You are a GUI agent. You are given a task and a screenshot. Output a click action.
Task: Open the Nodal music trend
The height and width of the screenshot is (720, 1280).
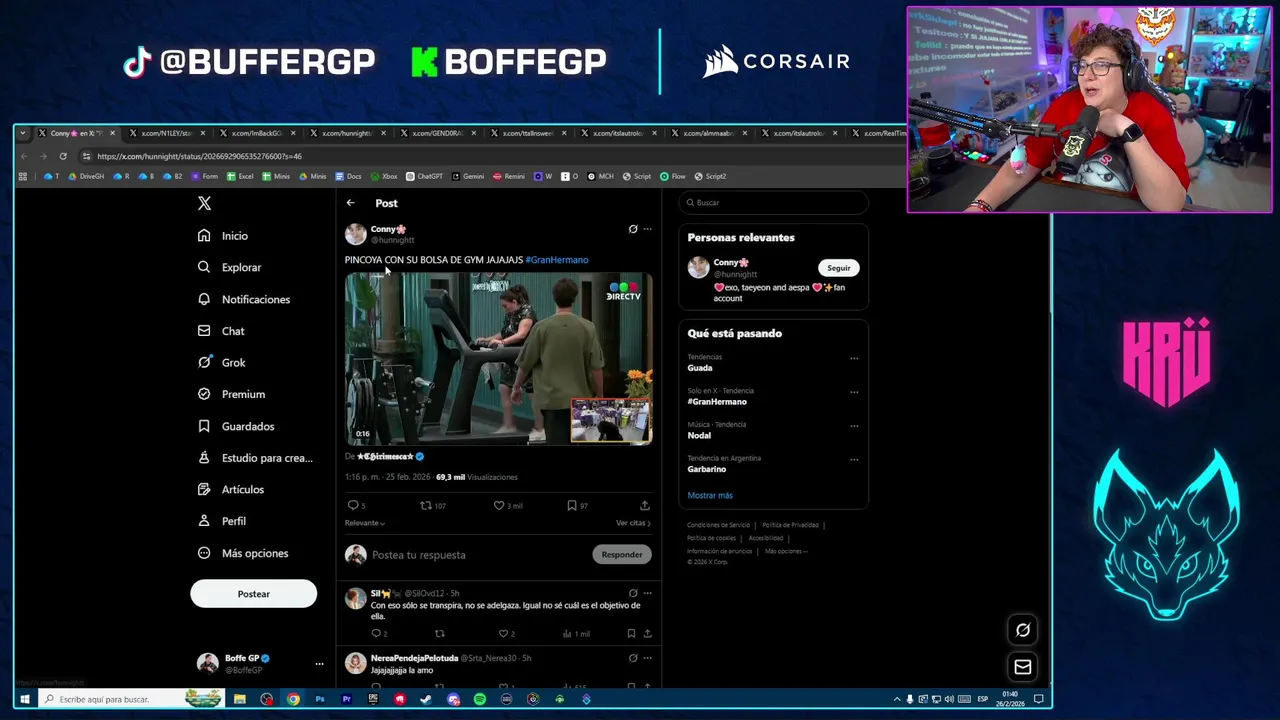(x=699, y=436)
